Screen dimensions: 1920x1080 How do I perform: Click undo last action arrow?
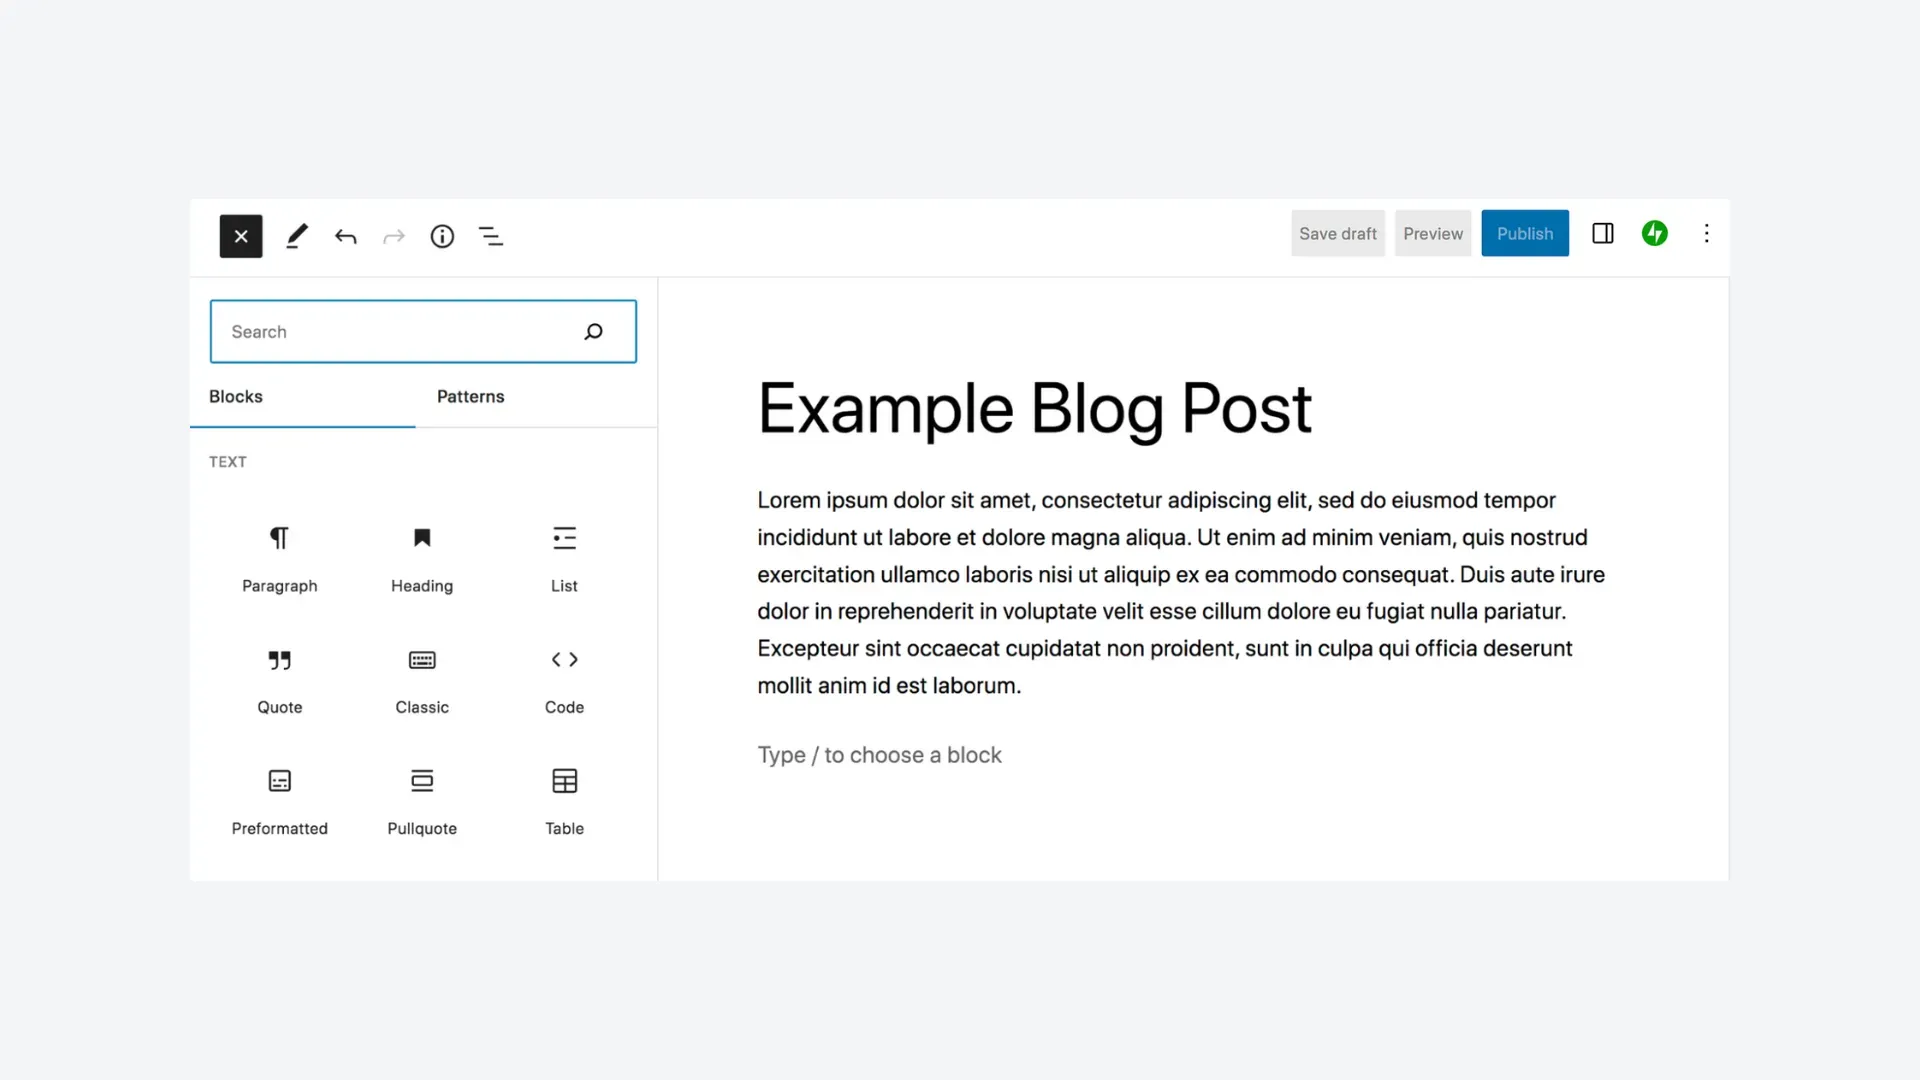coord(345,237)
